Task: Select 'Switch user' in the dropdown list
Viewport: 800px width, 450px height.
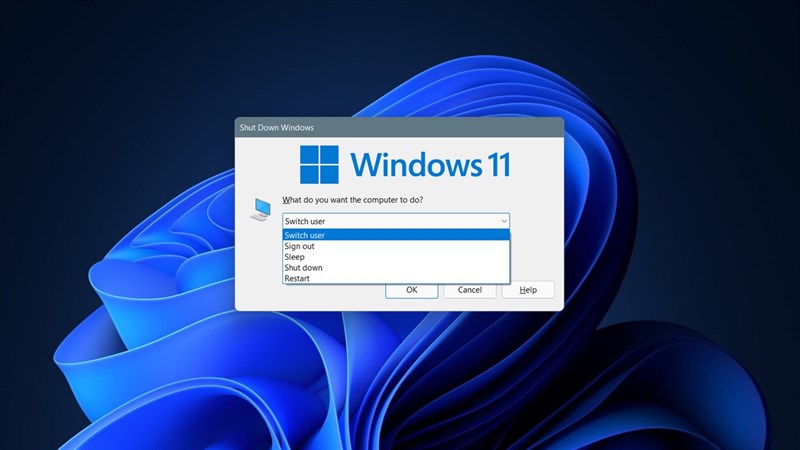Action: pyautogui.click(x=396, y=235)
